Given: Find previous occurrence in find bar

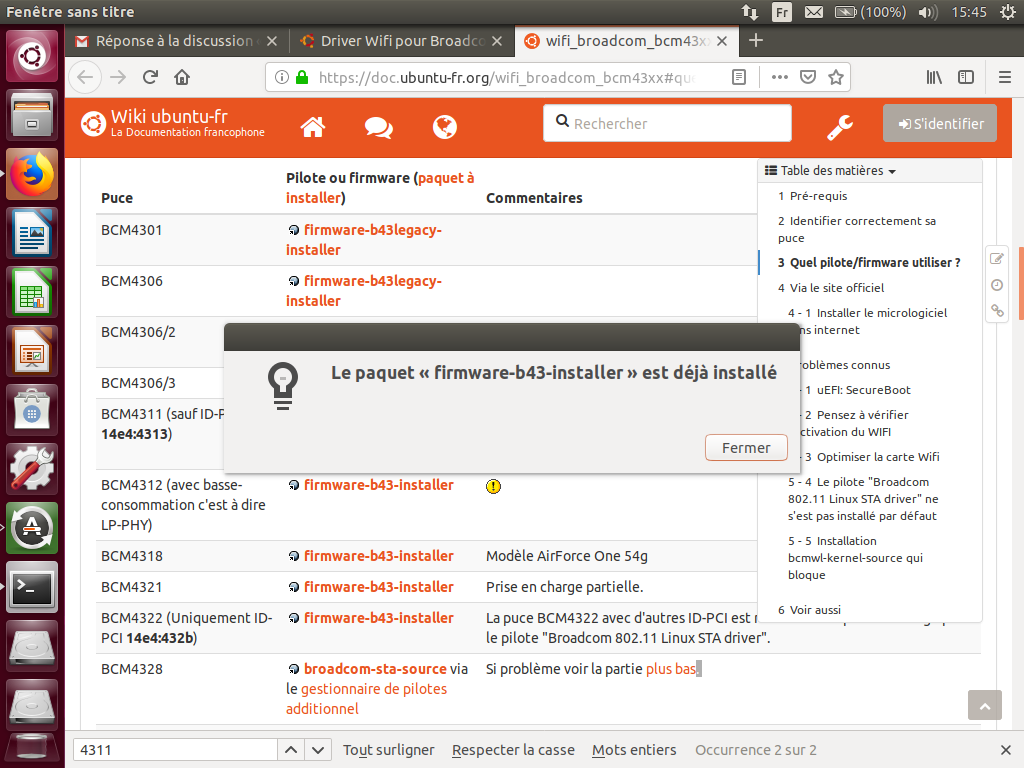Looking at the screenshot, I should tap(291, 750).
